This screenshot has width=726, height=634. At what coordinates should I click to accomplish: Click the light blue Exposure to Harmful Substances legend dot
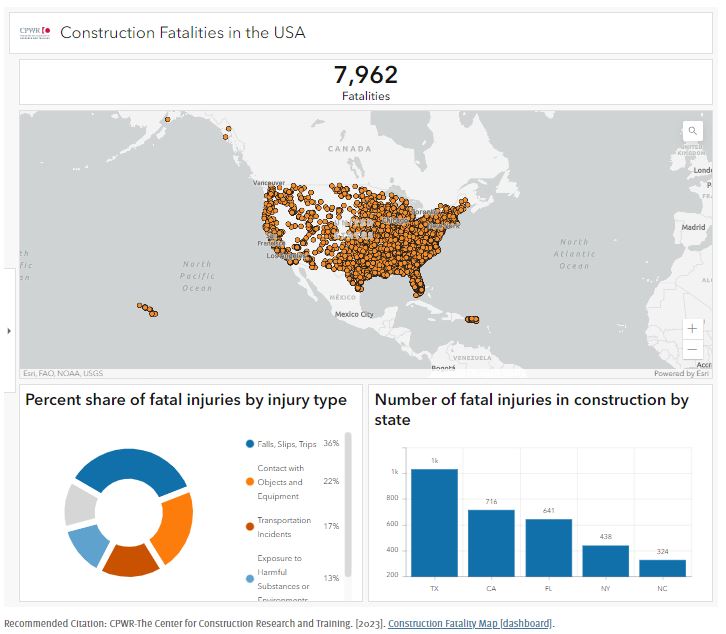(249, 578)
